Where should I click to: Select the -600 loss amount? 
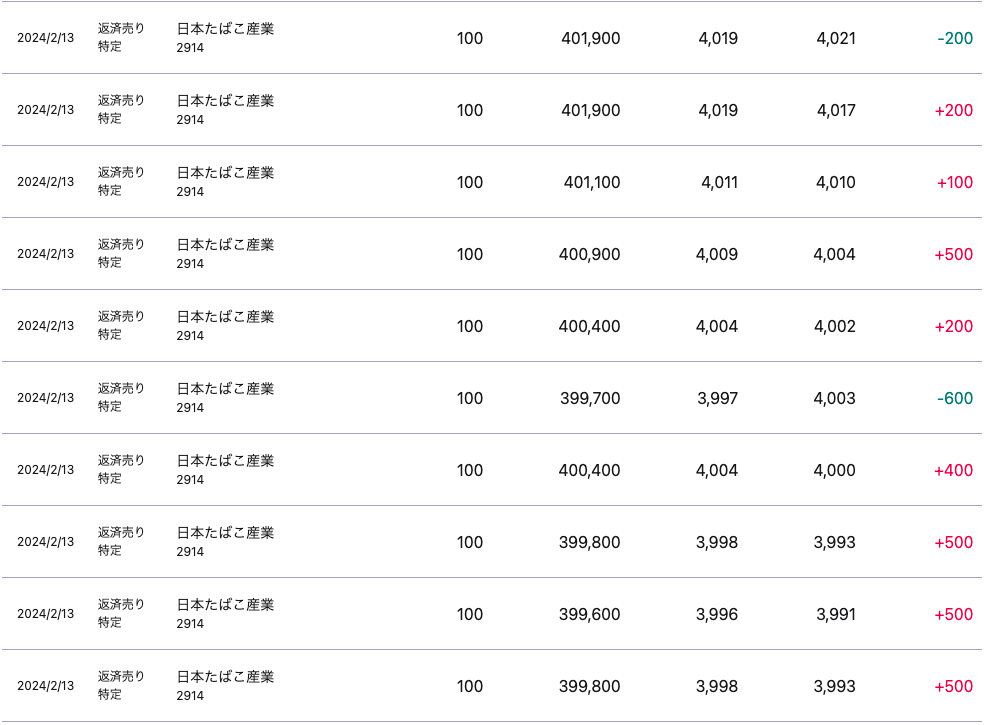(955, 399)
